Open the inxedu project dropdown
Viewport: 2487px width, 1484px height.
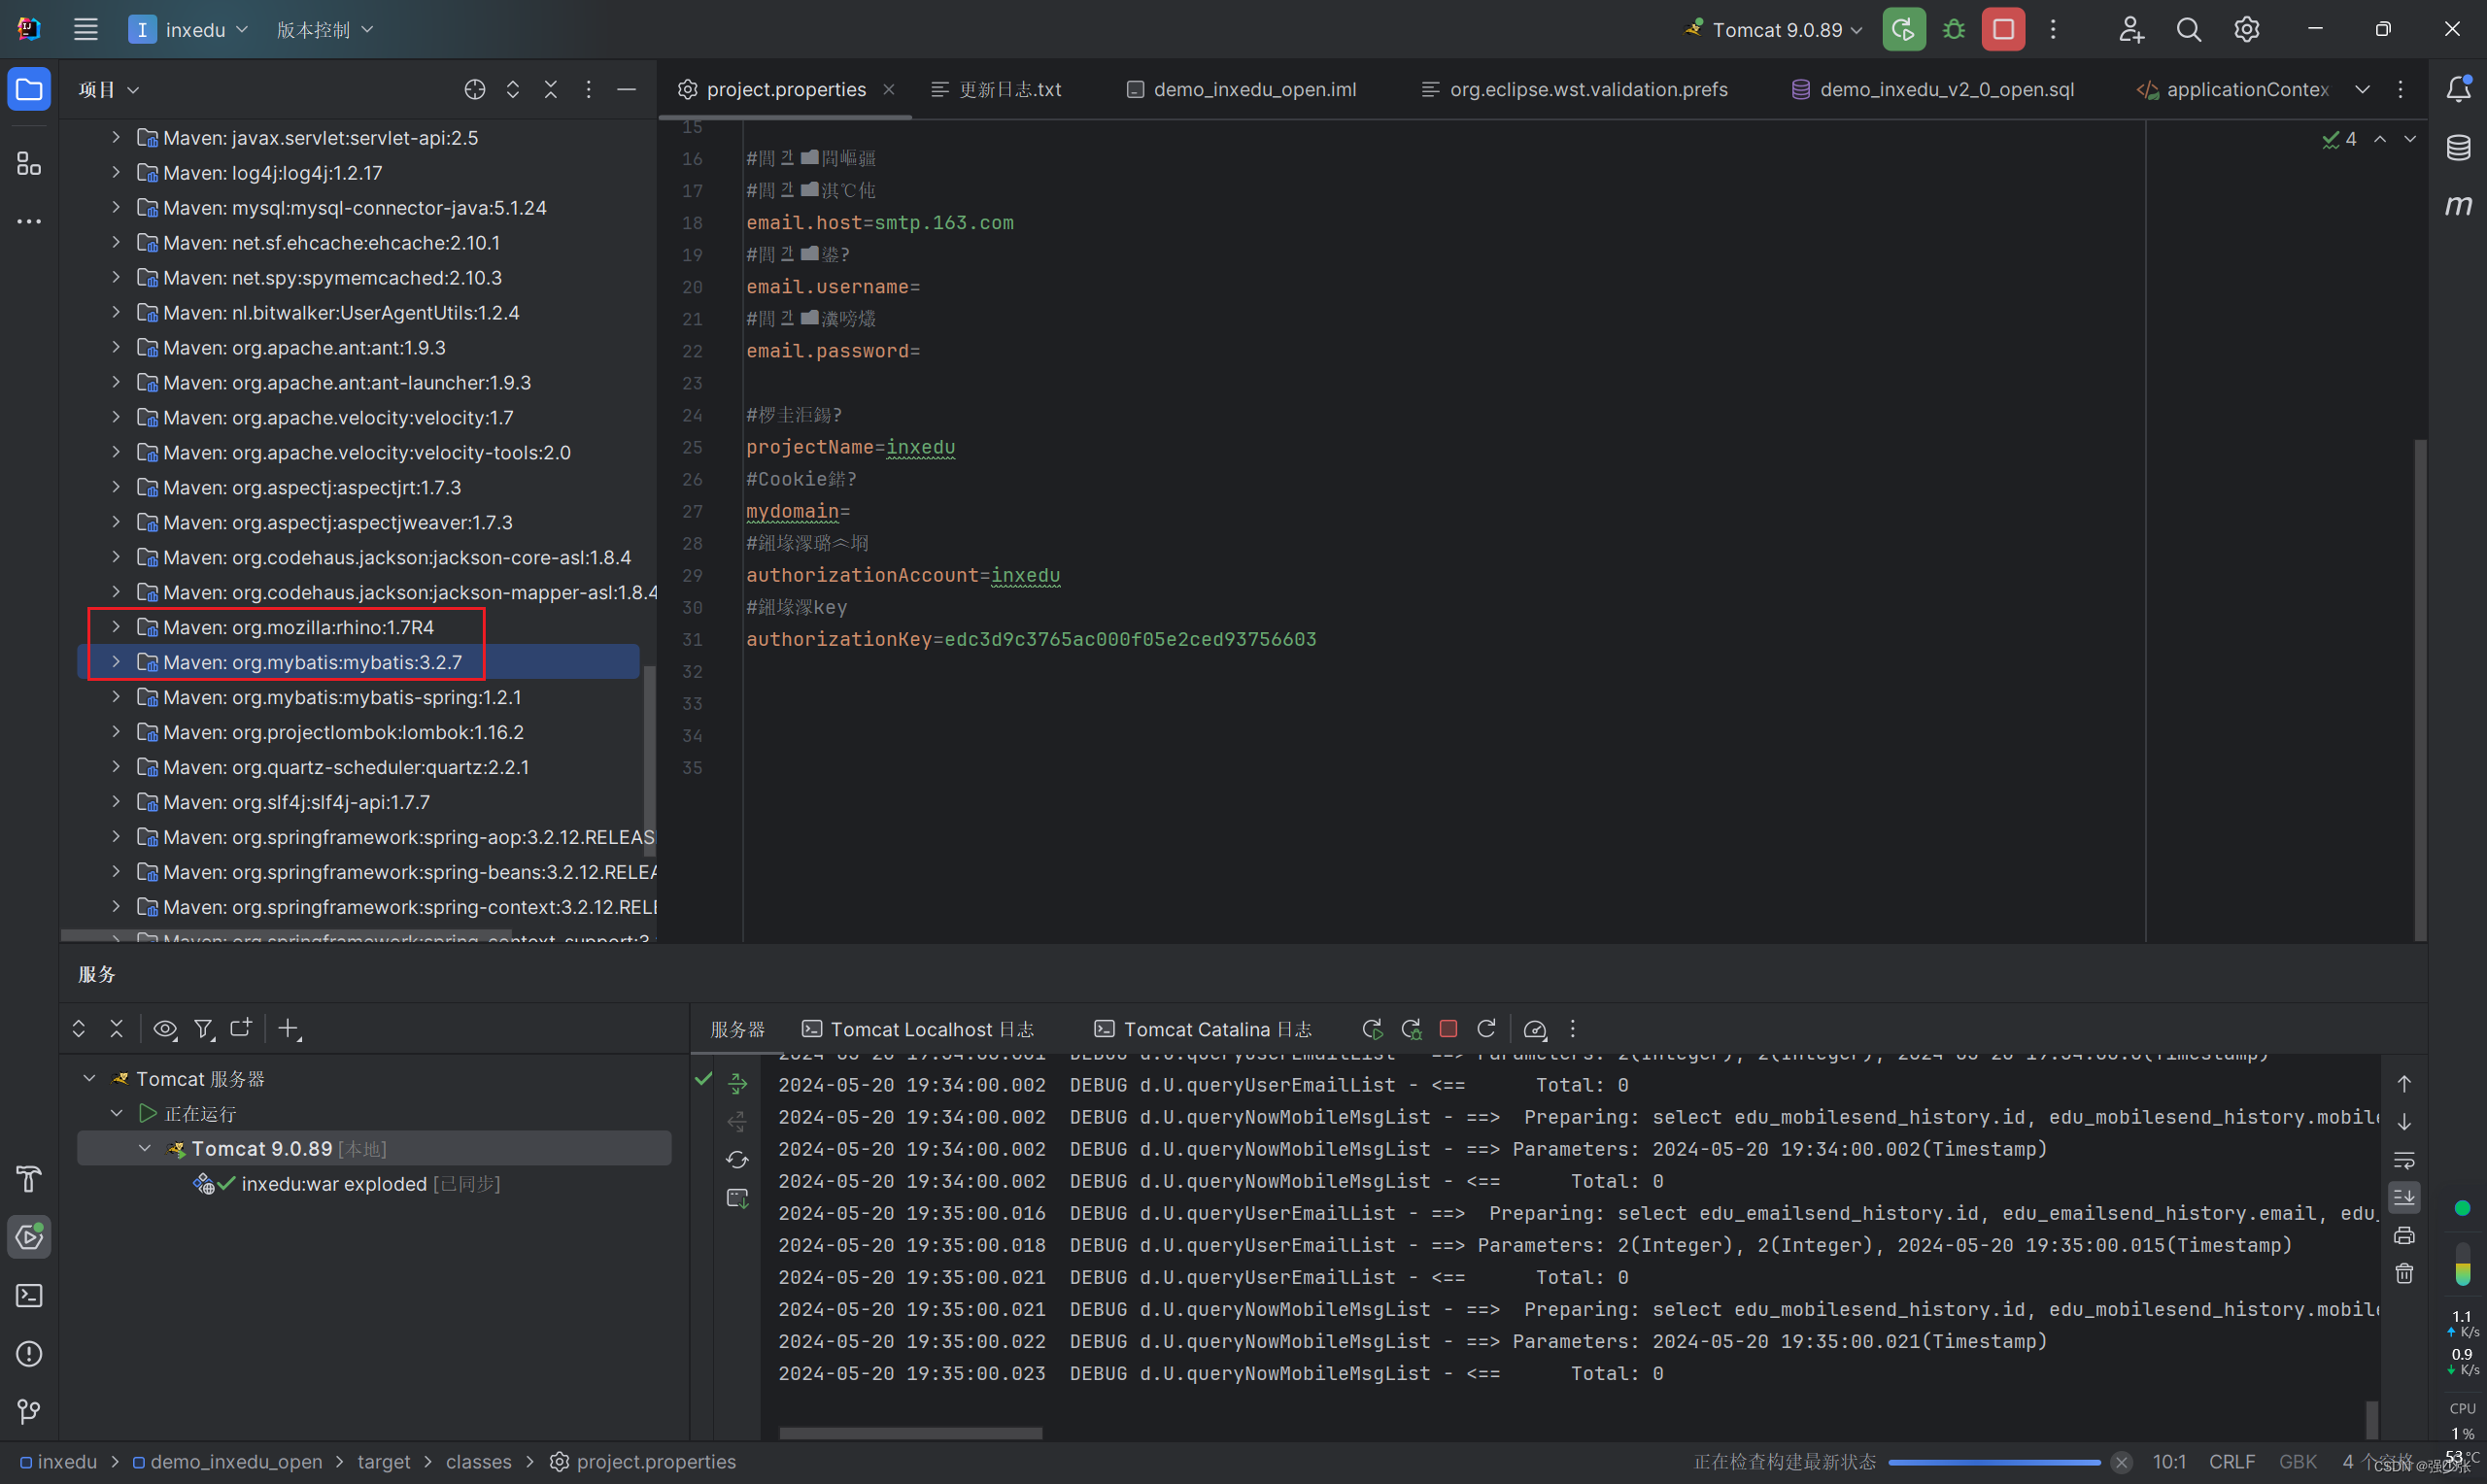click(x=189, y=29)
